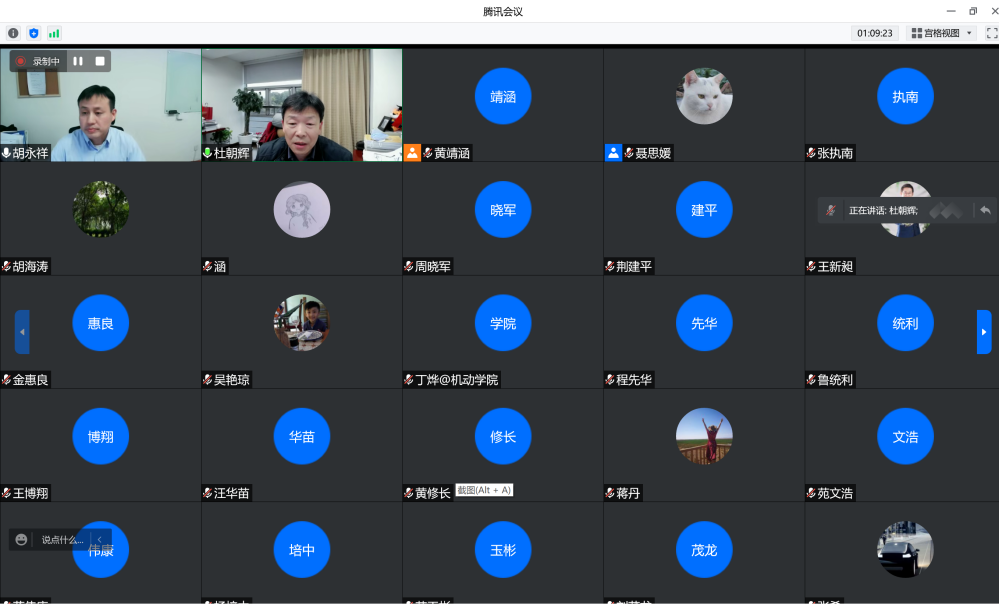Go to next page of participants
Screen dimensions: 999x604
[x=984, y=332]
